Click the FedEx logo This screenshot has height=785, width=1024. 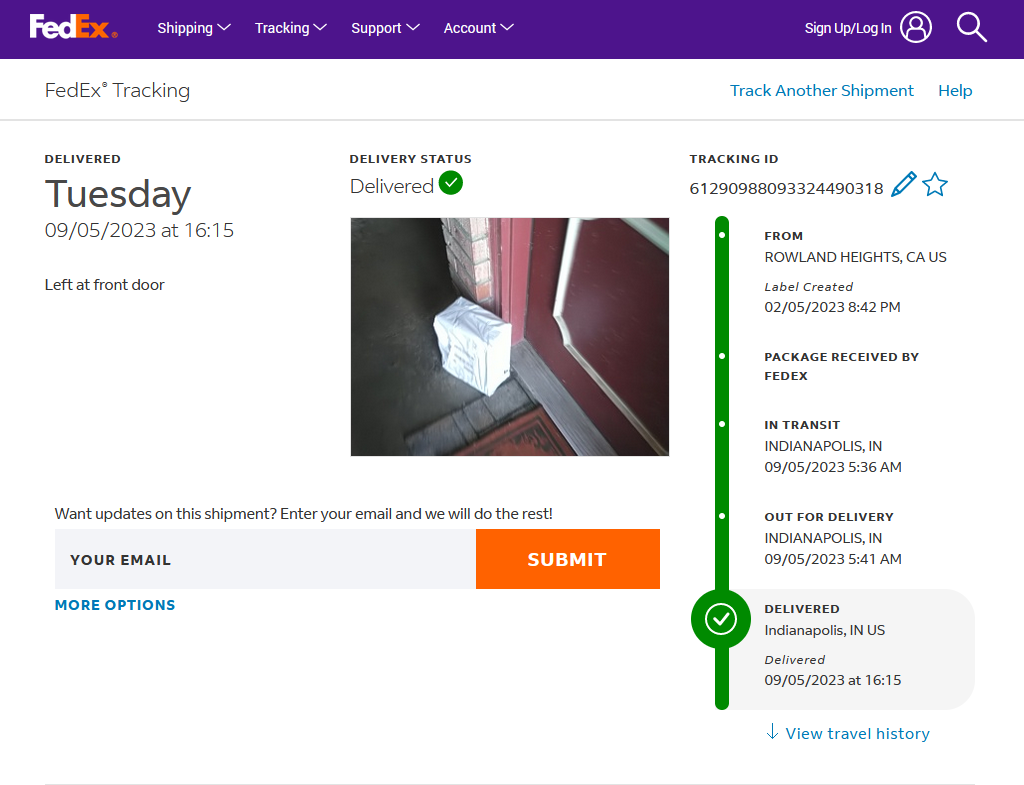point(73,27)
